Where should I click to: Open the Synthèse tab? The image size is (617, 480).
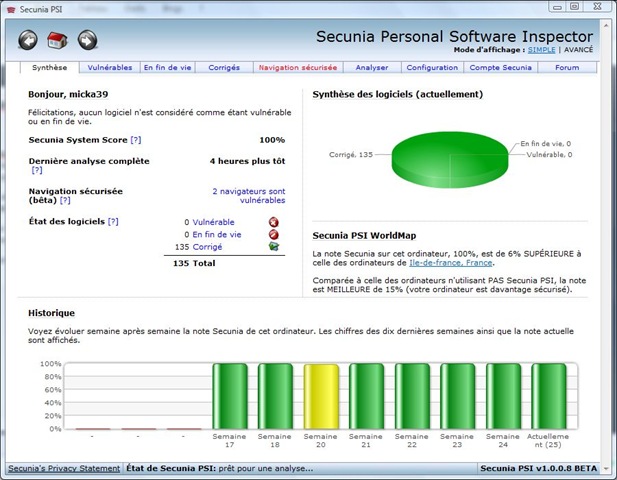coord(50,68)
